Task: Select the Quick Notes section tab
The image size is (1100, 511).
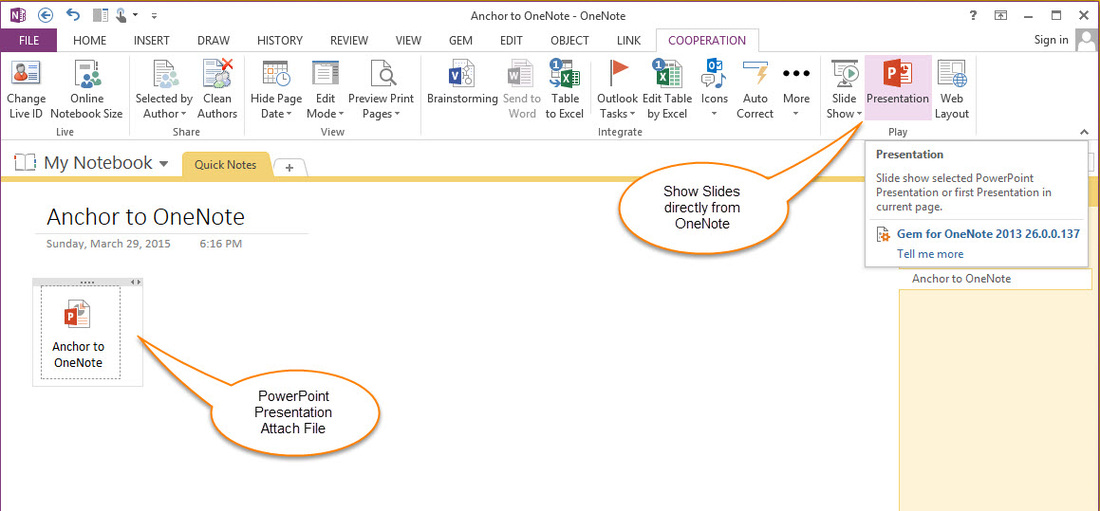Action: click(x=225, y=165)
